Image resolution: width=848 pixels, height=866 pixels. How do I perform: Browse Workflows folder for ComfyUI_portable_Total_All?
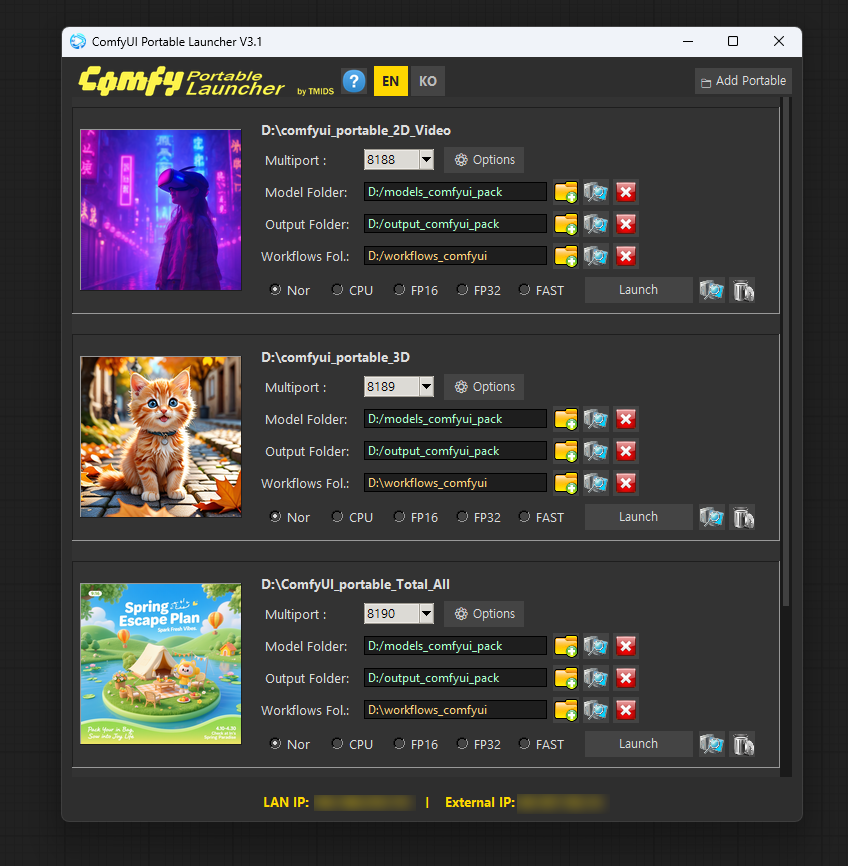pyautogui.click(x=566, y=710)
